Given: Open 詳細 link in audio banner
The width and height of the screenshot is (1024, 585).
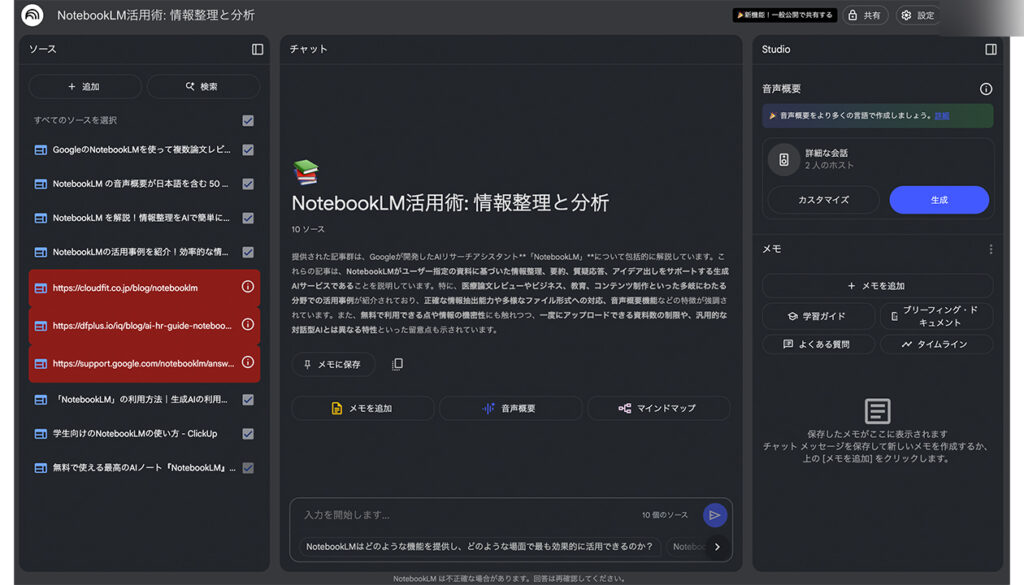Looking at the screenshot, I should pos(942,116).
